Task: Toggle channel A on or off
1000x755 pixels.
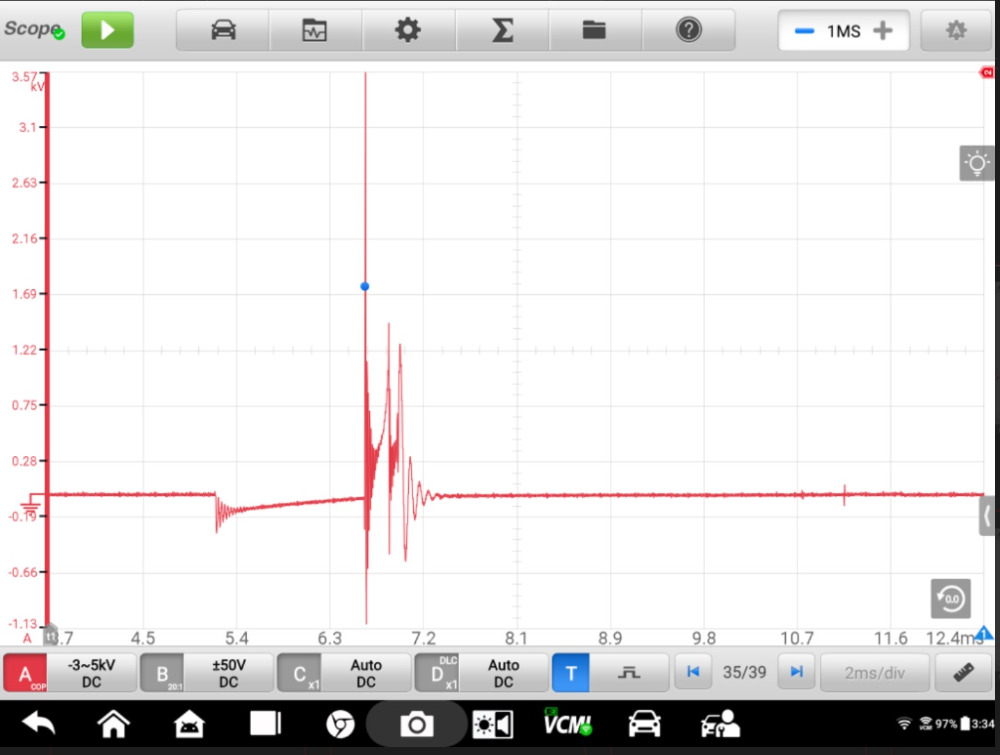Action: [x=25, y=673]
